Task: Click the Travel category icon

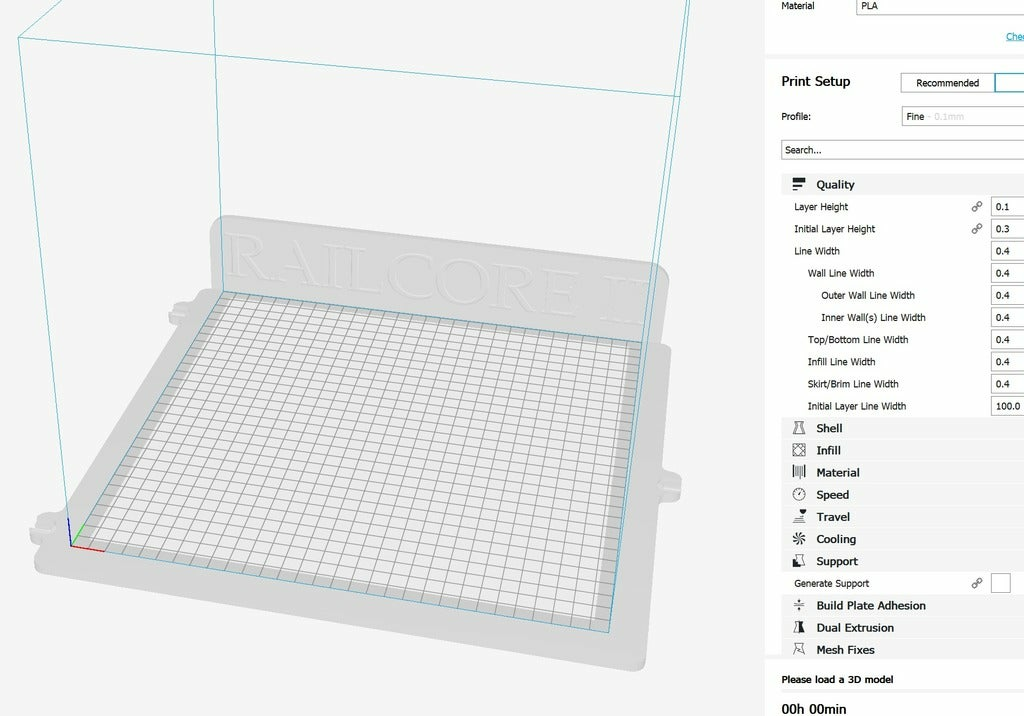Action: pos(799,517)
